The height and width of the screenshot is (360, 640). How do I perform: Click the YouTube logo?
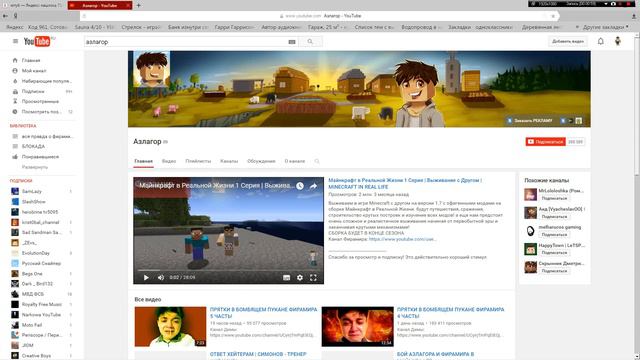click(x=37, y=41)
